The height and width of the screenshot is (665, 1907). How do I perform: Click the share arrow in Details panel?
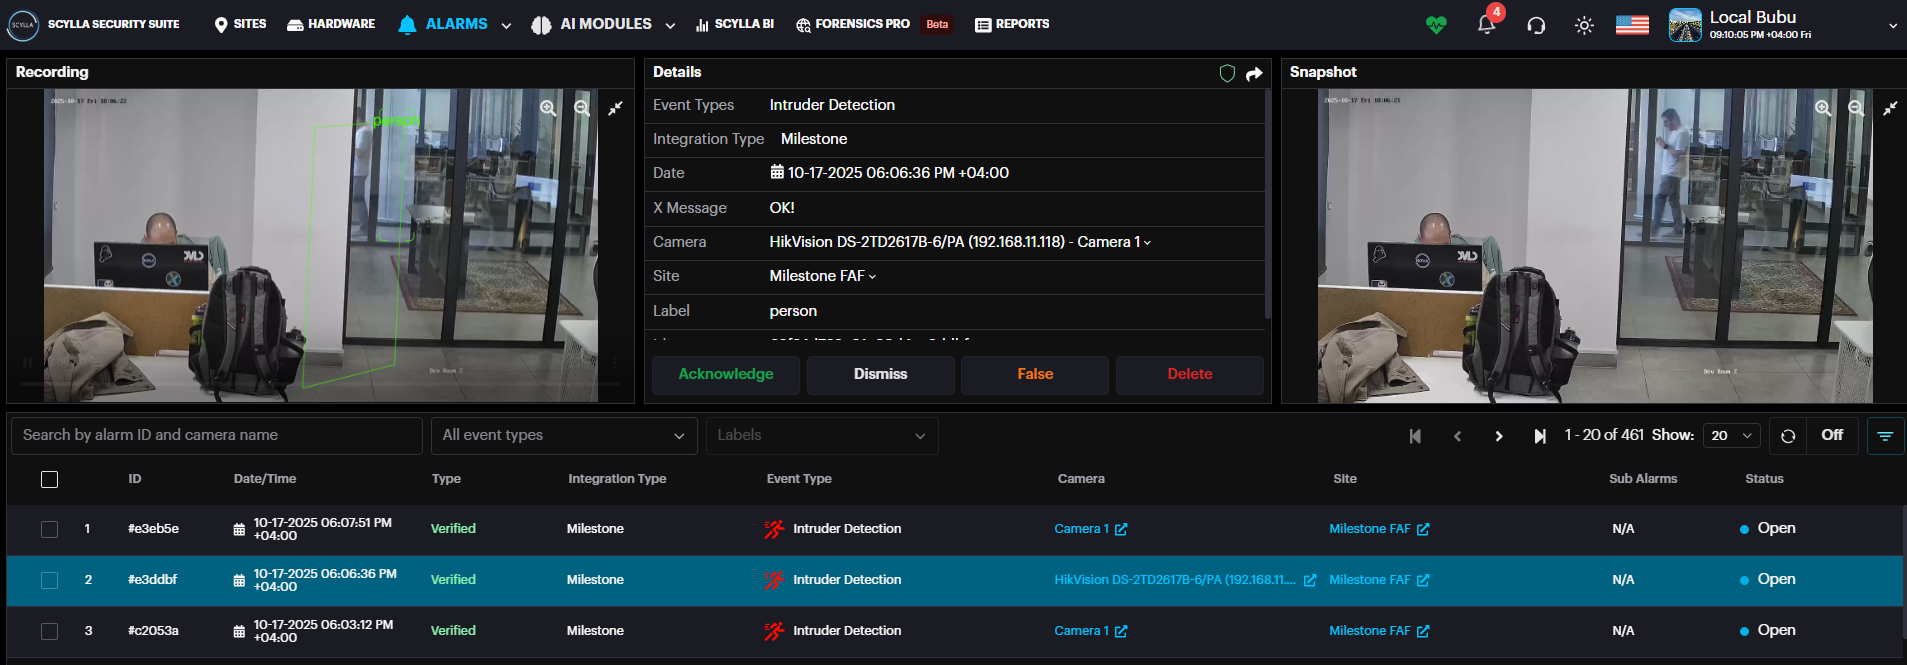1254,73
